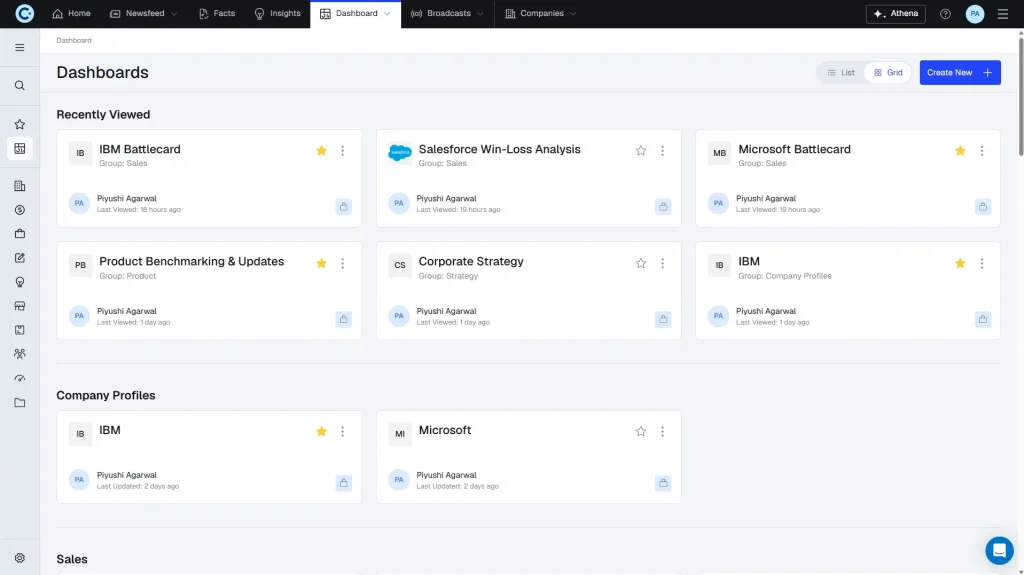This screenshot has width=1024, height=575.
Task: Favorite the Salesforce Win-Loss Analysis dashboard
Action: click(x=641, y=151)
